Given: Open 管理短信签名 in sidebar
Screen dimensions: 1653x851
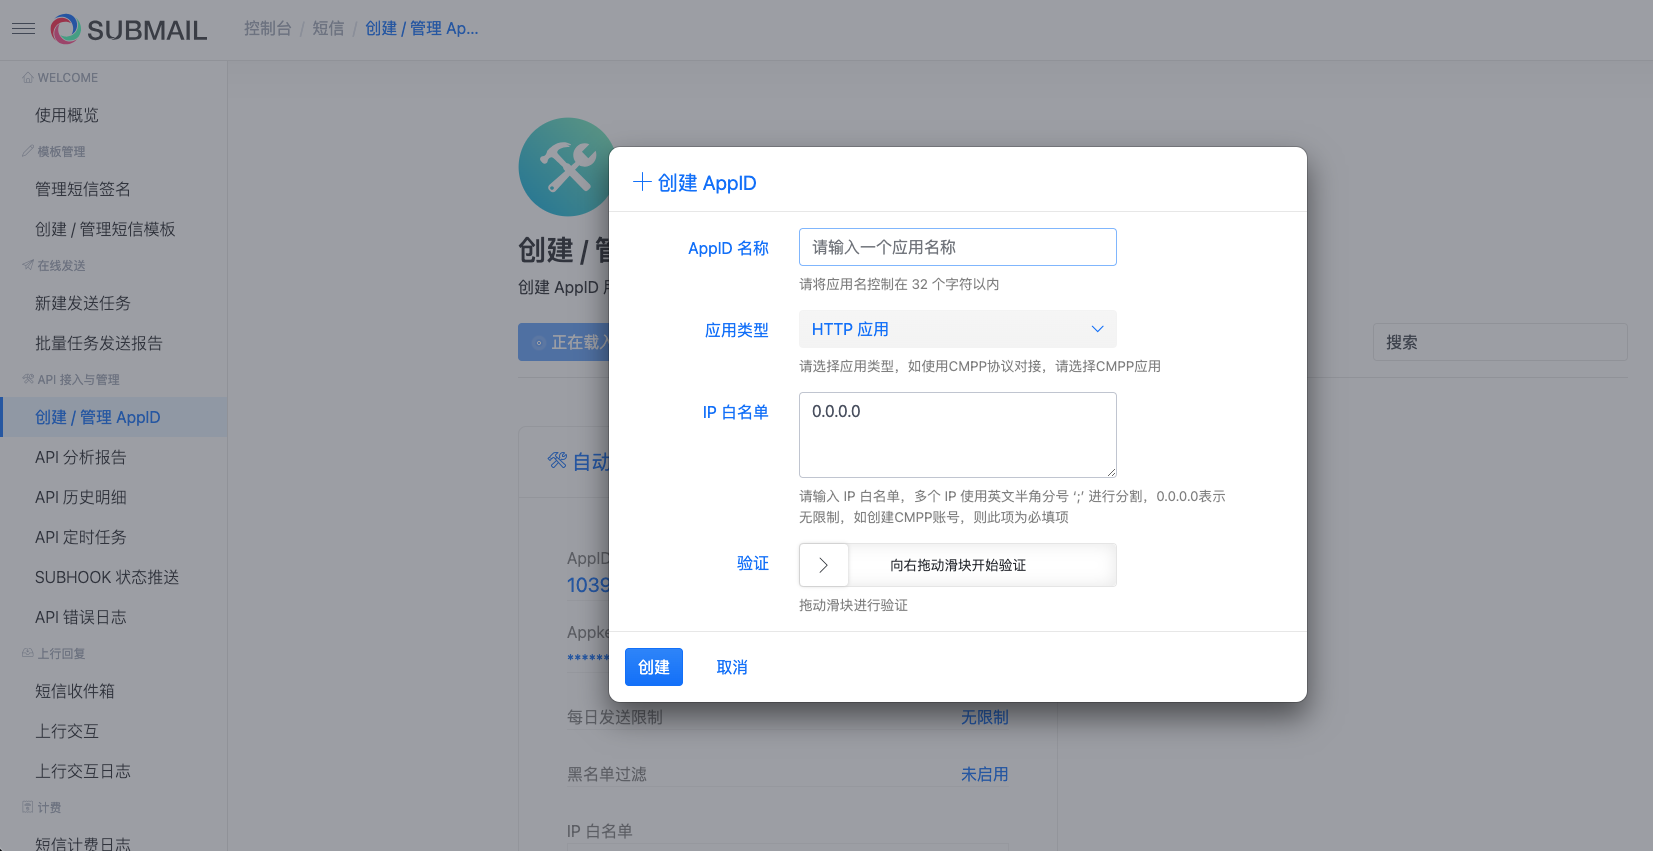Looking at the screenshot, I should click(x=83, y=189).
